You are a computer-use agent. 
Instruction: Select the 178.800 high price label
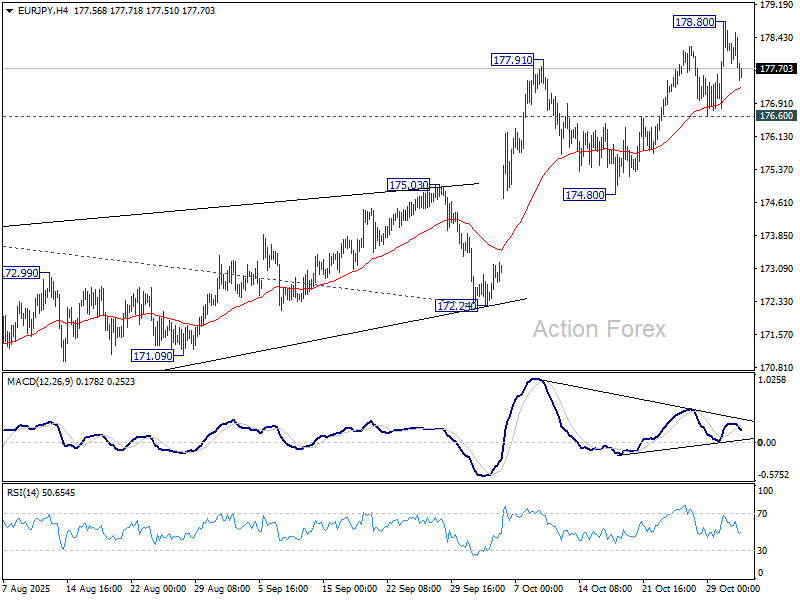(x=692, y=21)
